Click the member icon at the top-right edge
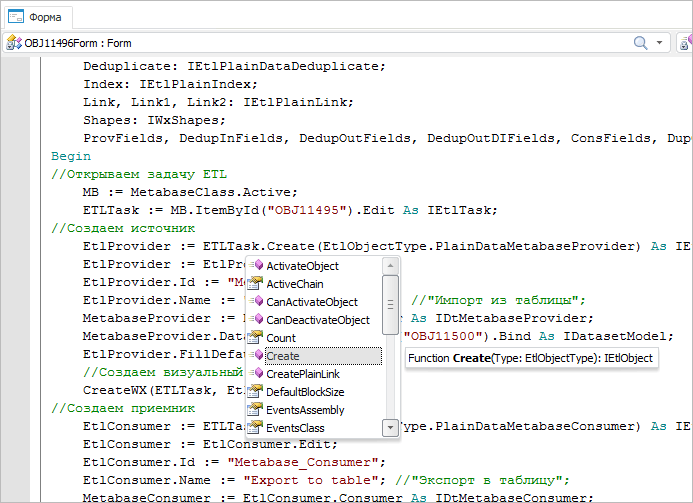The height and width of the screenshot is (503, 693). point(686,43)
